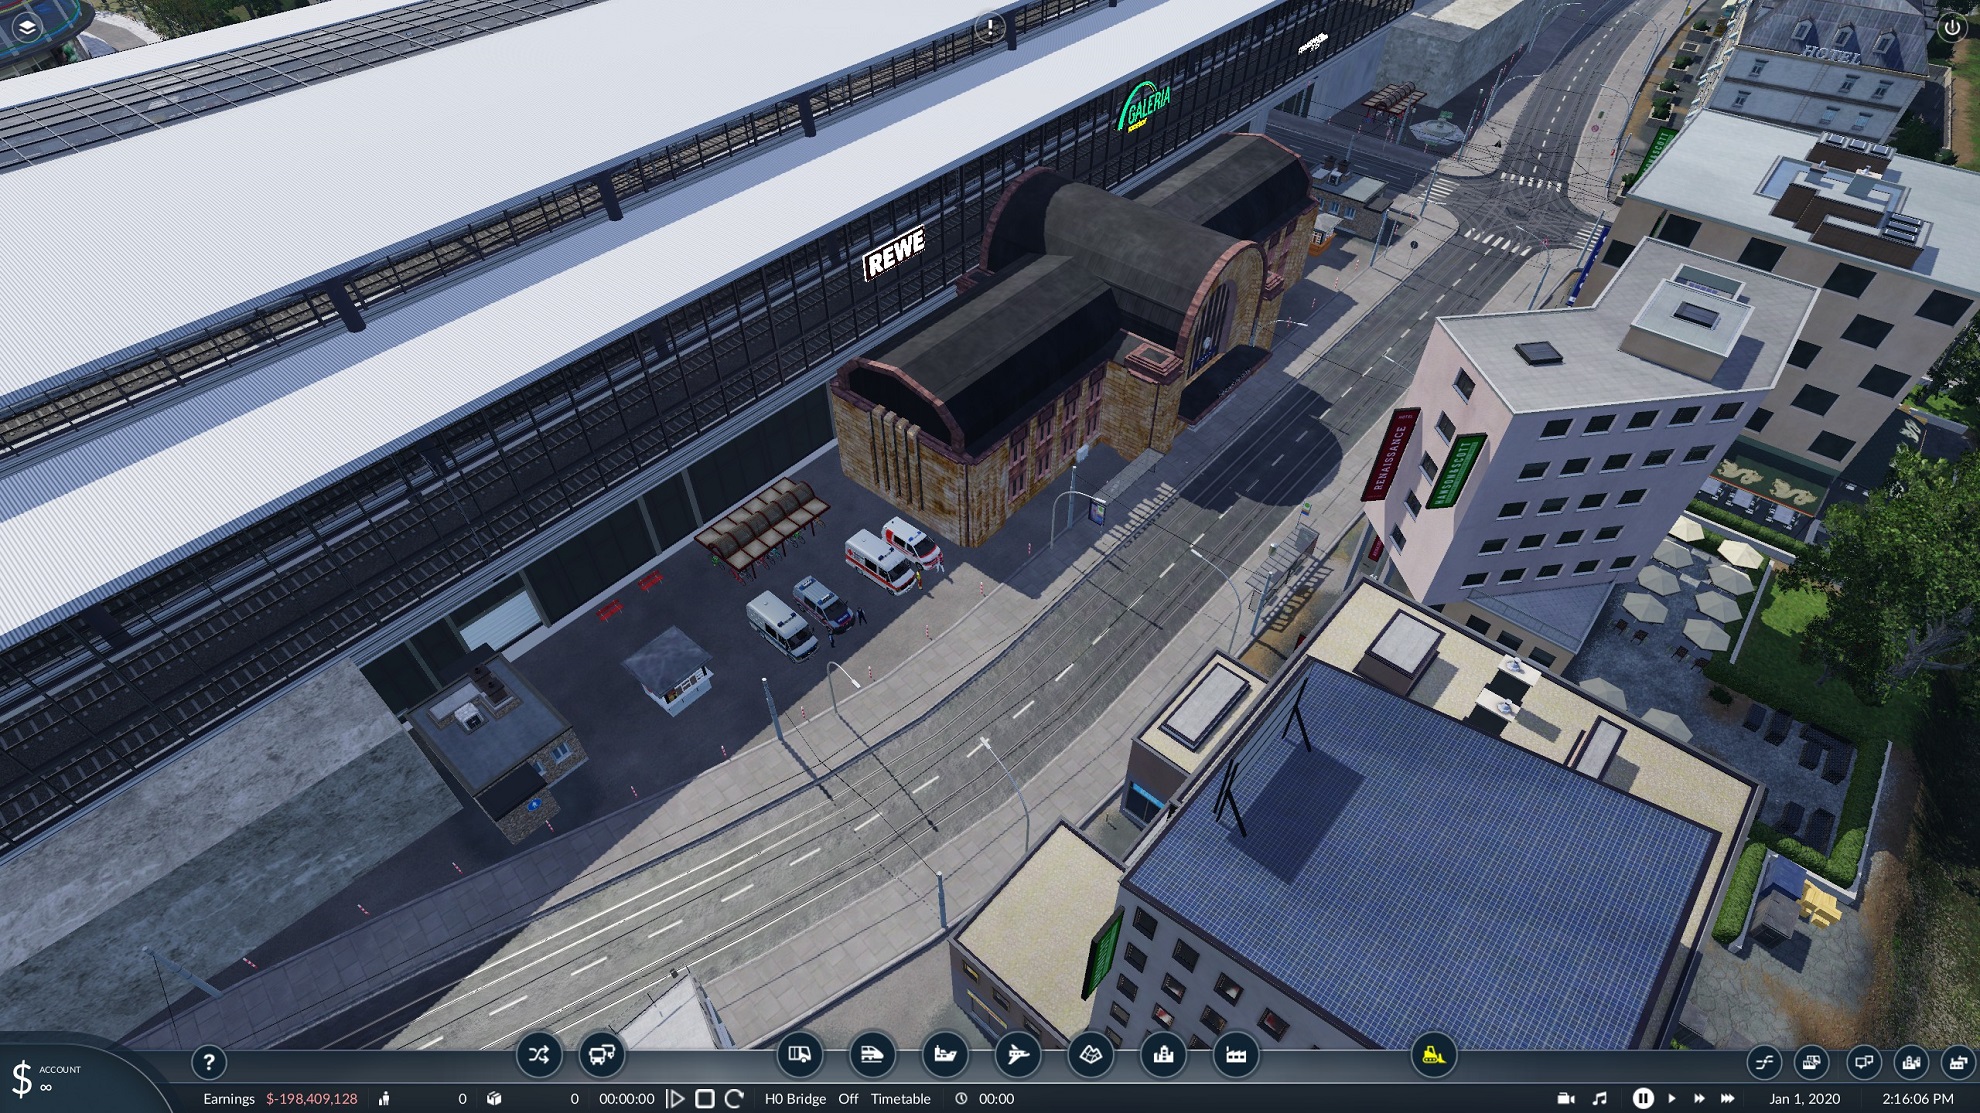Open the help question mark button

(208, 1062)
